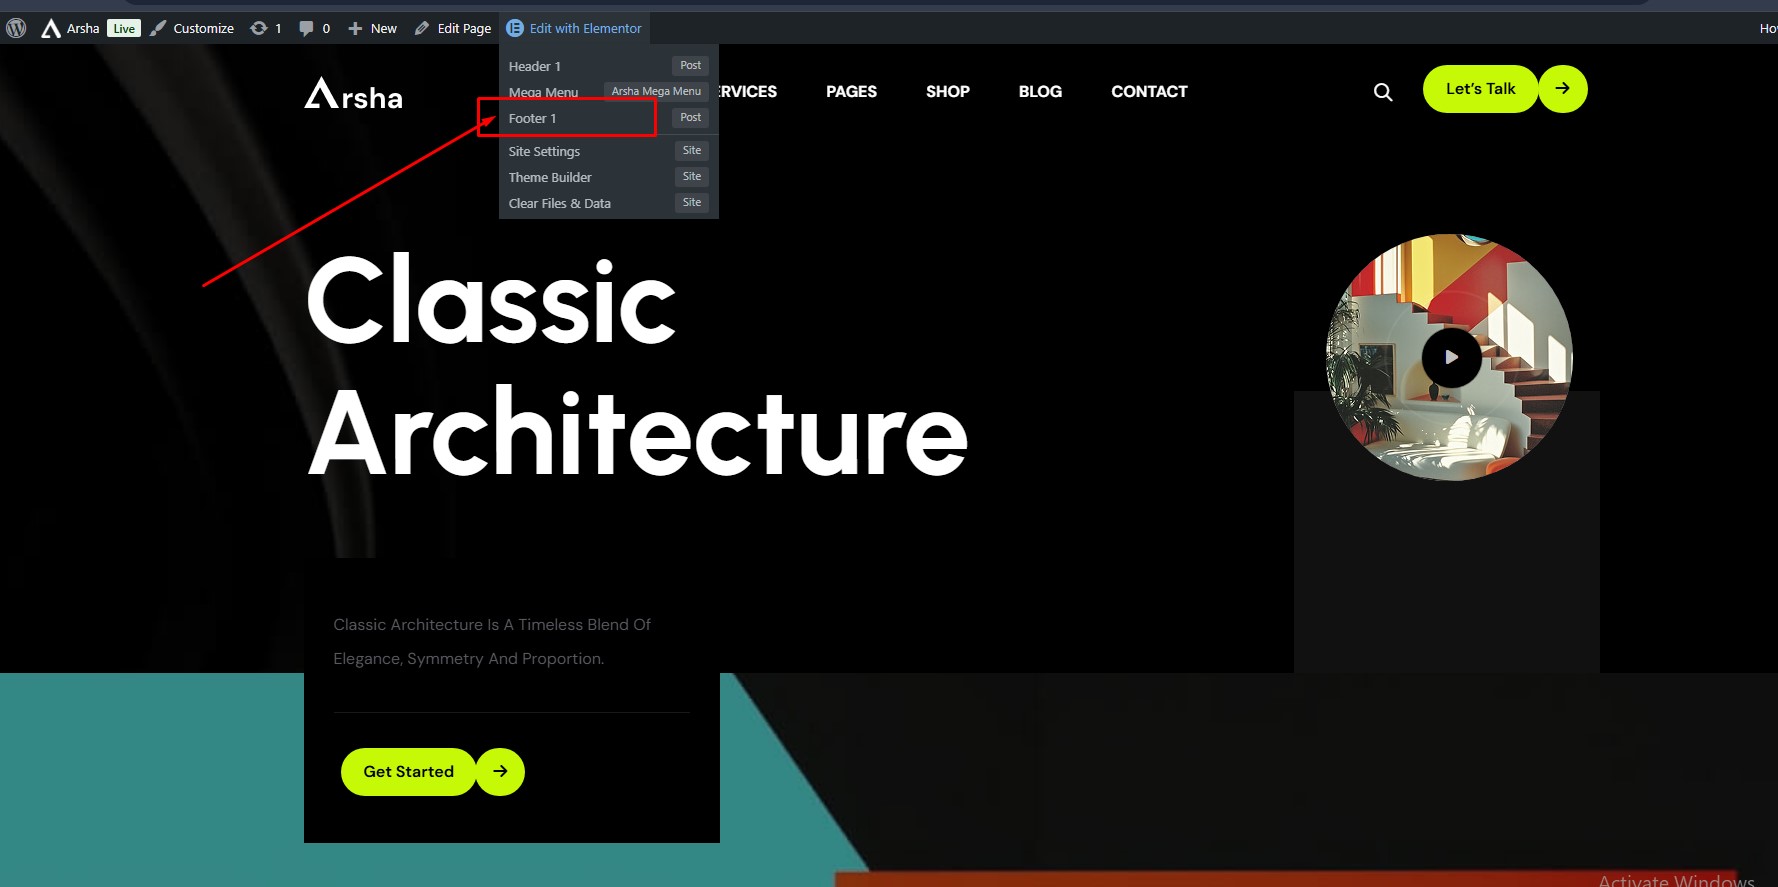Open the BLOG navigation link
Viewport: 1778px width, 887px height.
1040,91
